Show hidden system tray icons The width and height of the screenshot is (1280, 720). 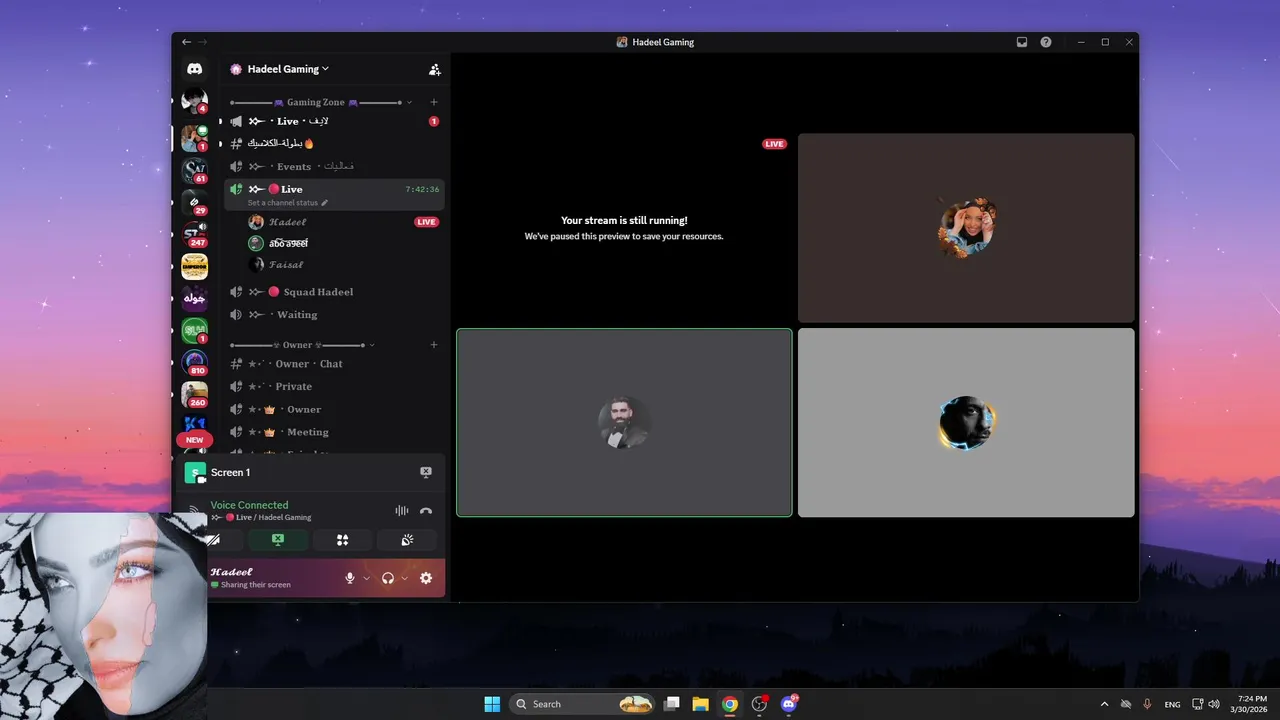[1104, 704]
